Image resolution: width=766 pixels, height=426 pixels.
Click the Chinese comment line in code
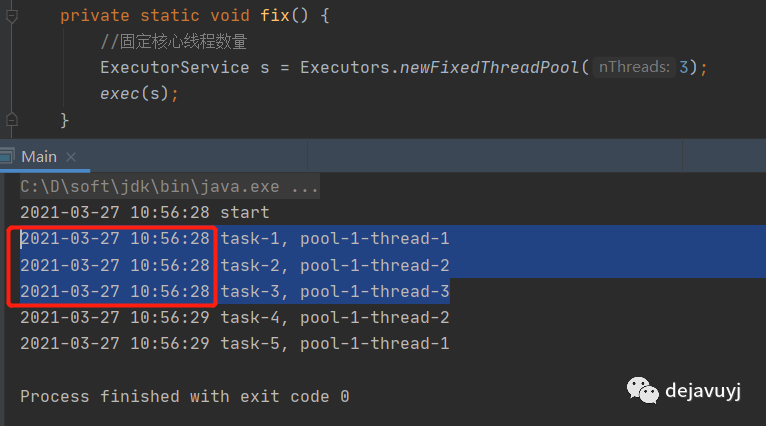click(x=174, y=42)
